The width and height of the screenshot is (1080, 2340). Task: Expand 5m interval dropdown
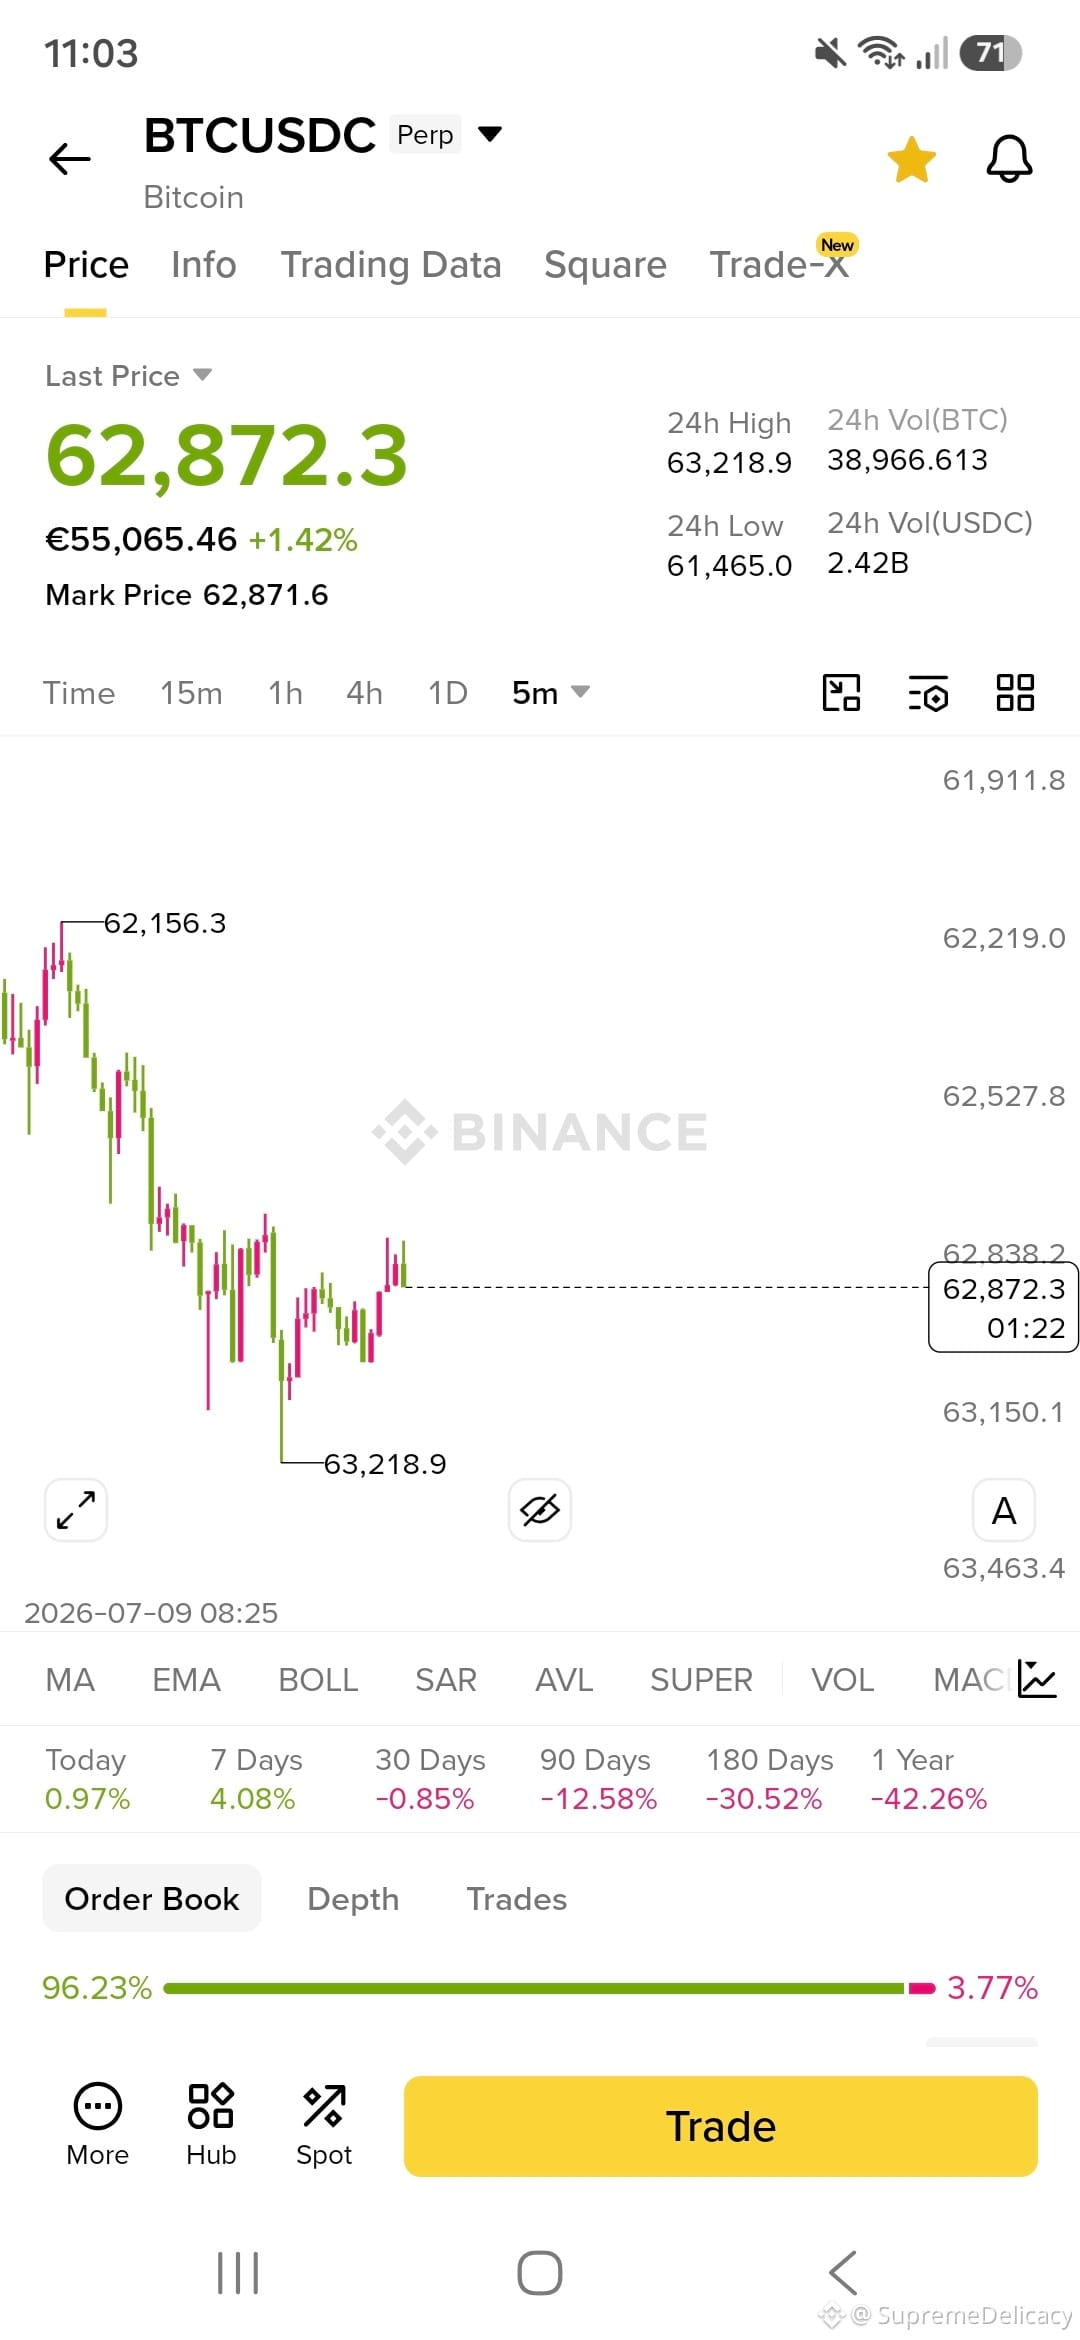coord(551,693)
